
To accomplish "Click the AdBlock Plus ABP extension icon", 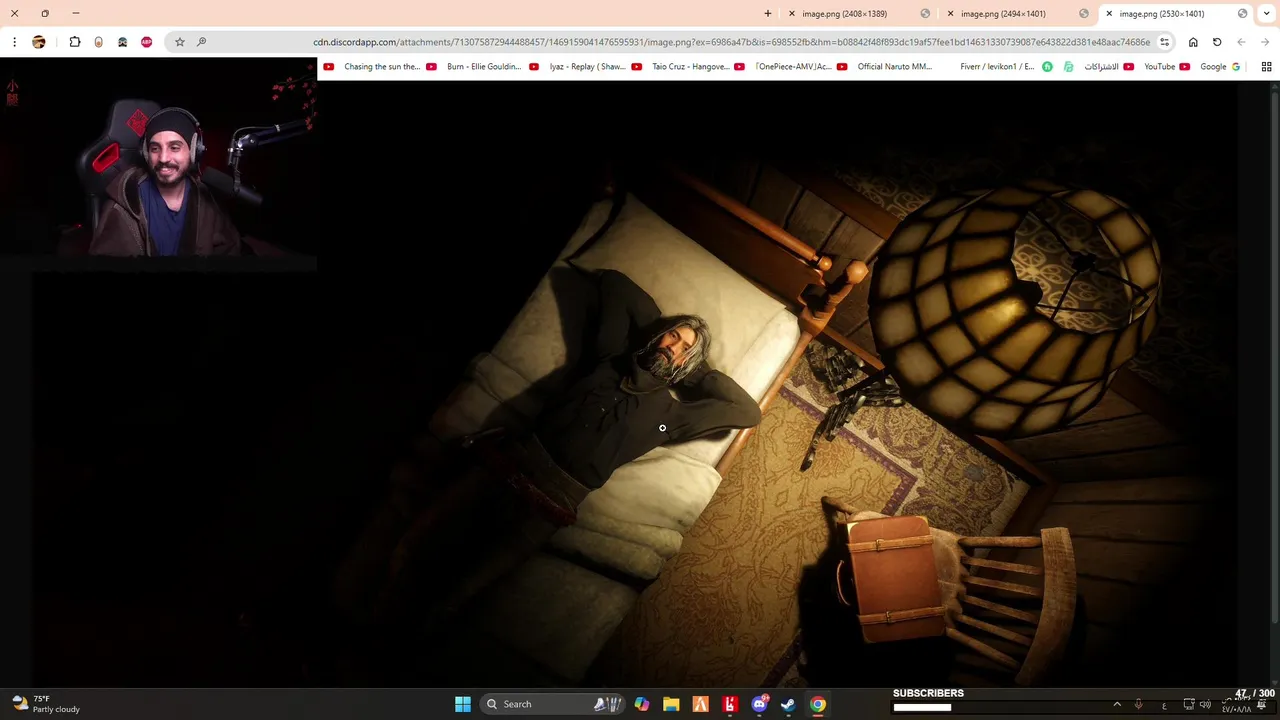I will [147, 42].
